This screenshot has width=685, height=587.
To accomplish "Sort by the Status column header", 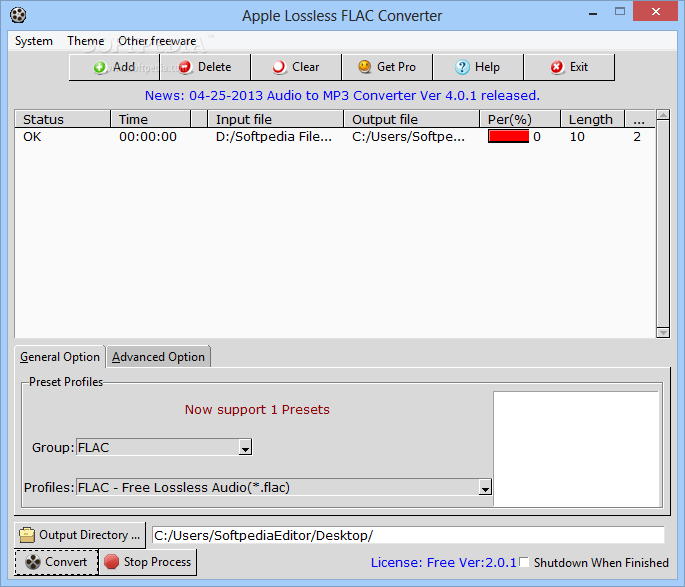I will coord(62,119).
